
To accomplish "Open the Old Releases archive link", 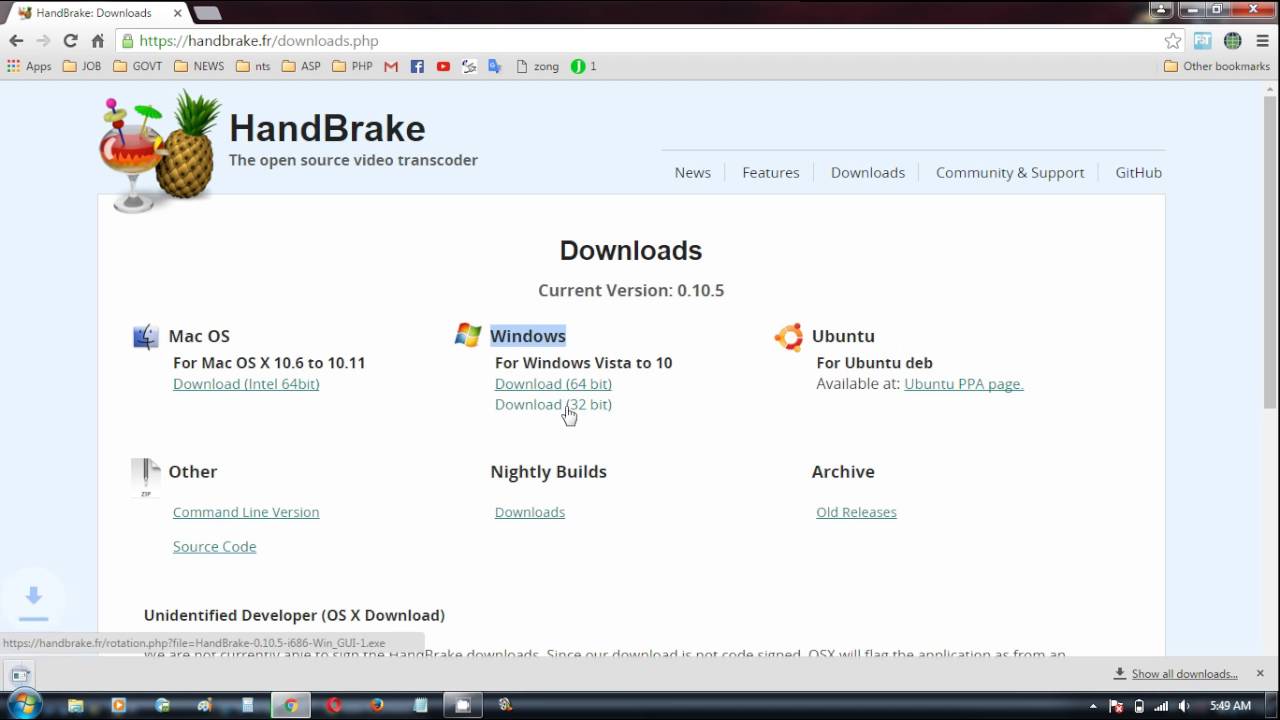I will pyautogui.click(x=856, y=512).
